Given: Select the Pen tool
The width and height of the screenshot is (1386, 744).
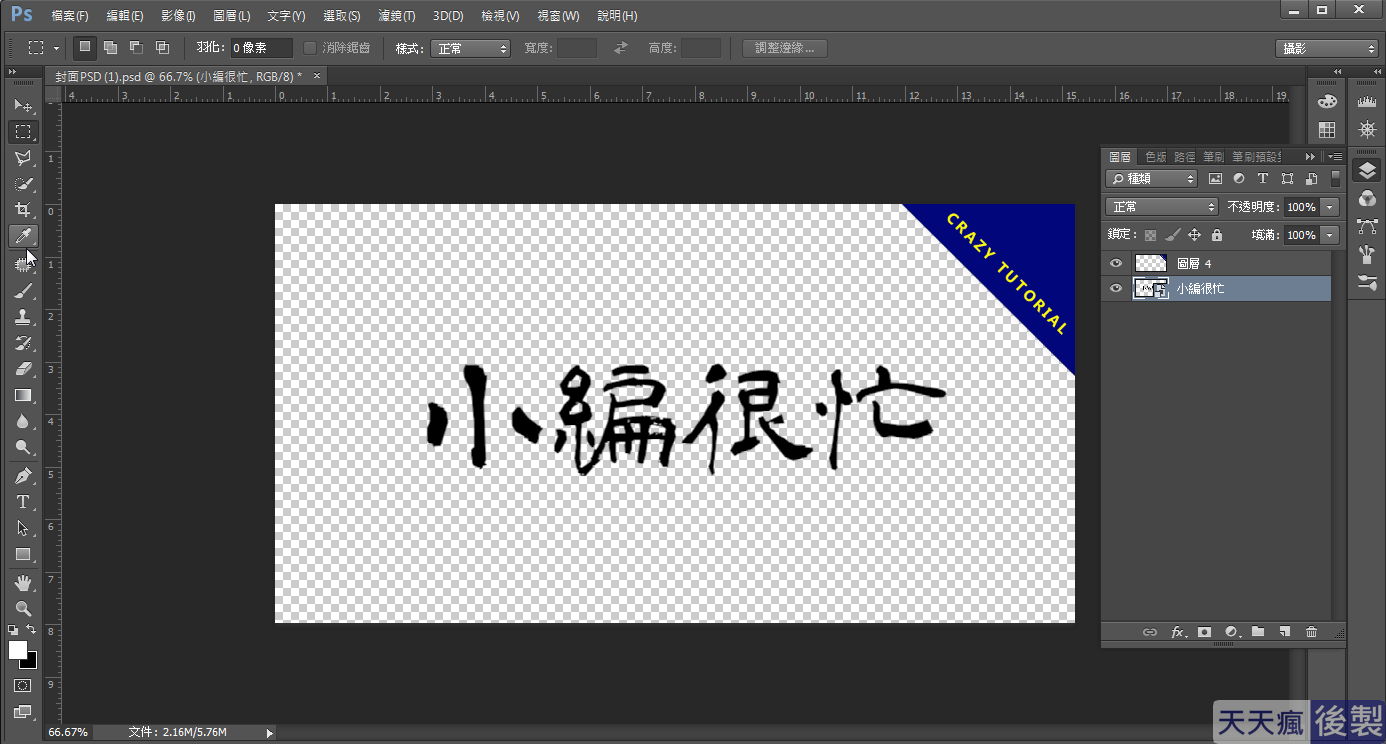Looking at the screenshot, I should [23, 476].
